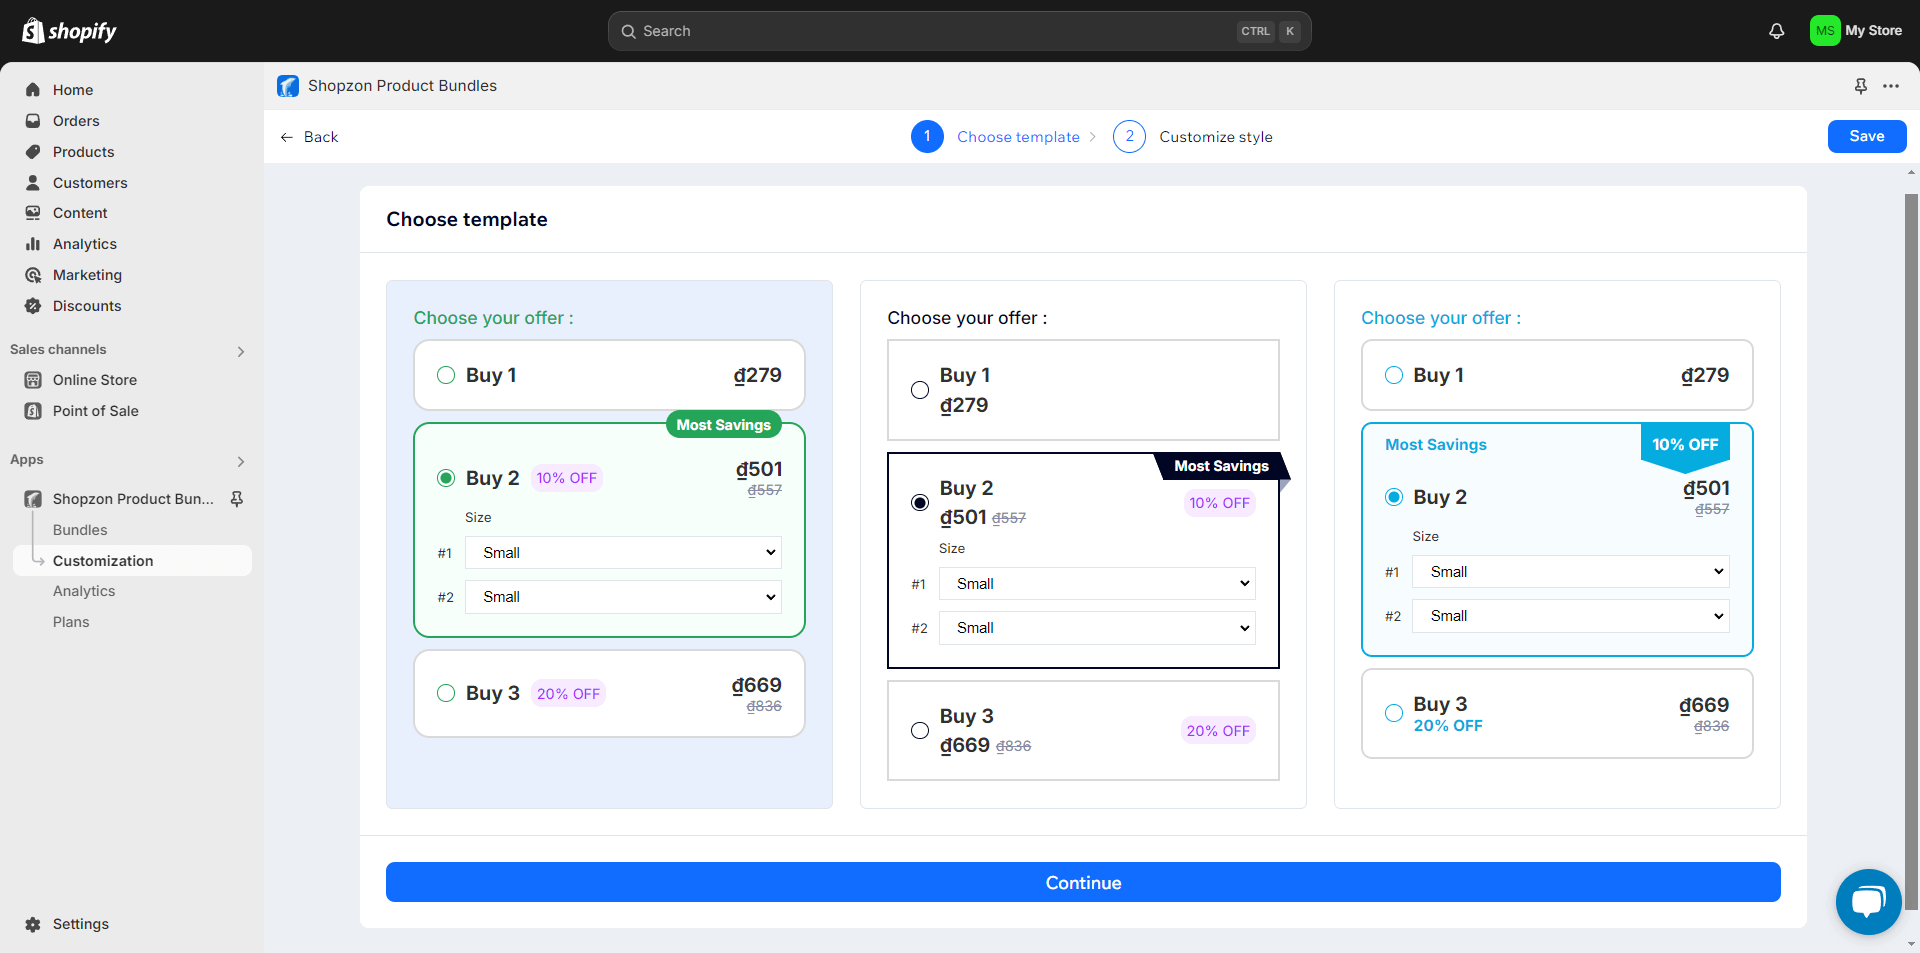Click the Shopzon app icon in sidebar
Viewport: 1920px width, 953px height.
(33, 499)
